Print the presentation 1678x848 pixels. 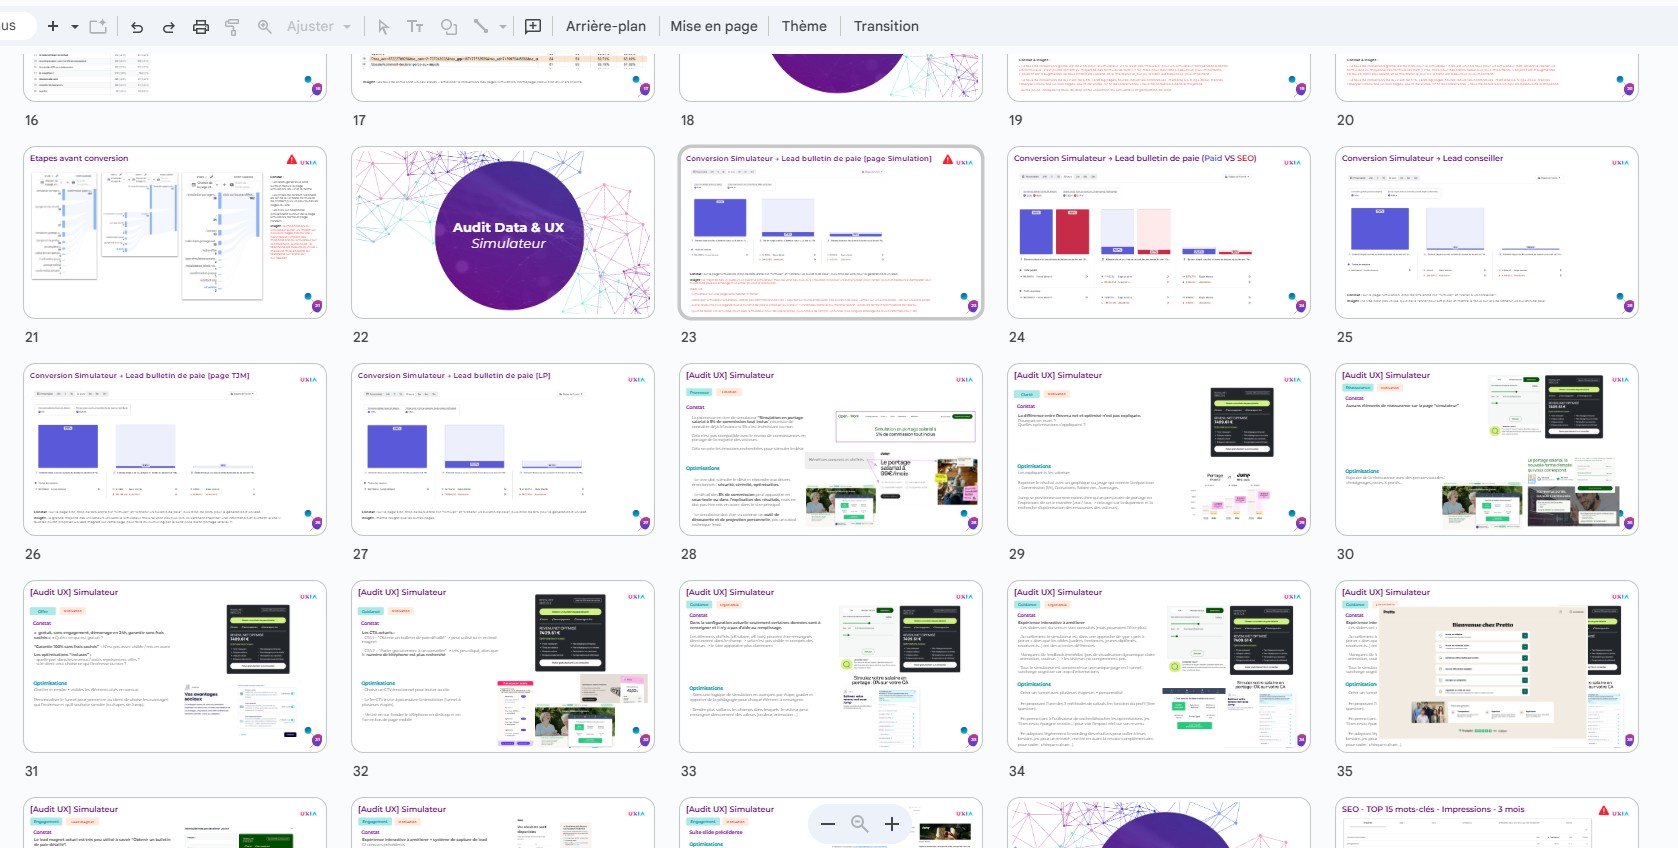point(200,27)
